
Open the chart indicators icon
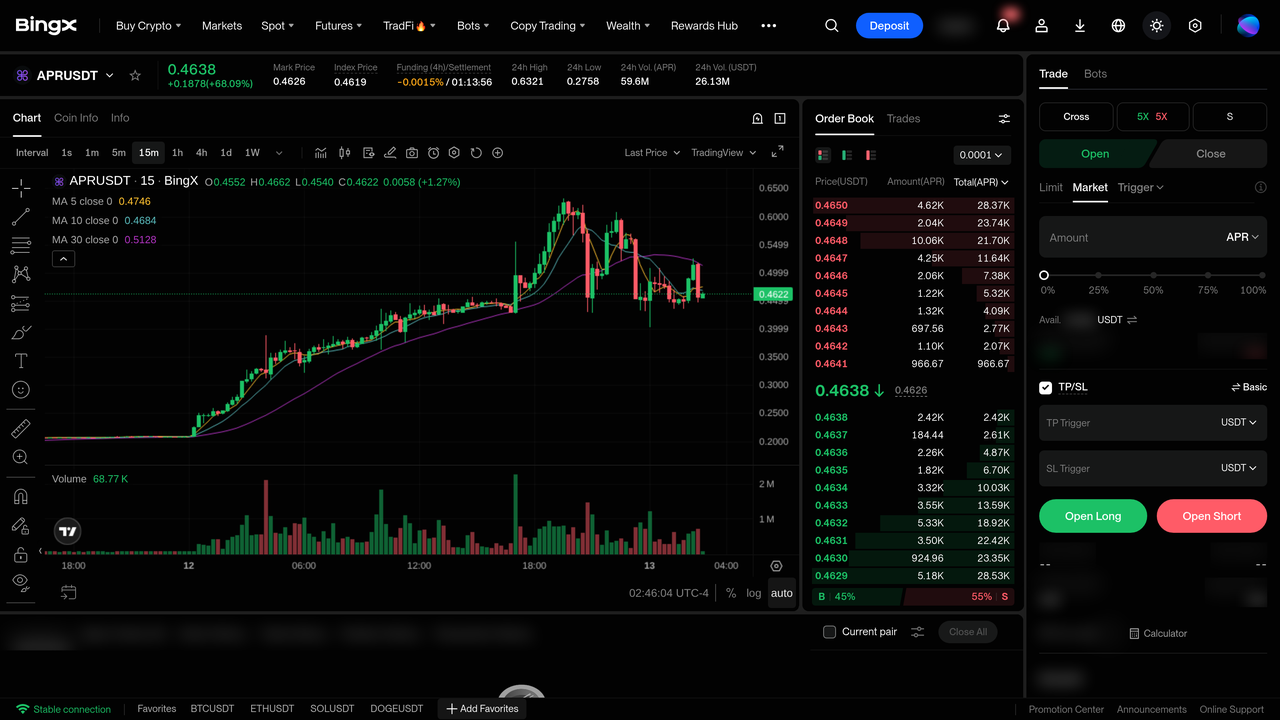point(321,153)
